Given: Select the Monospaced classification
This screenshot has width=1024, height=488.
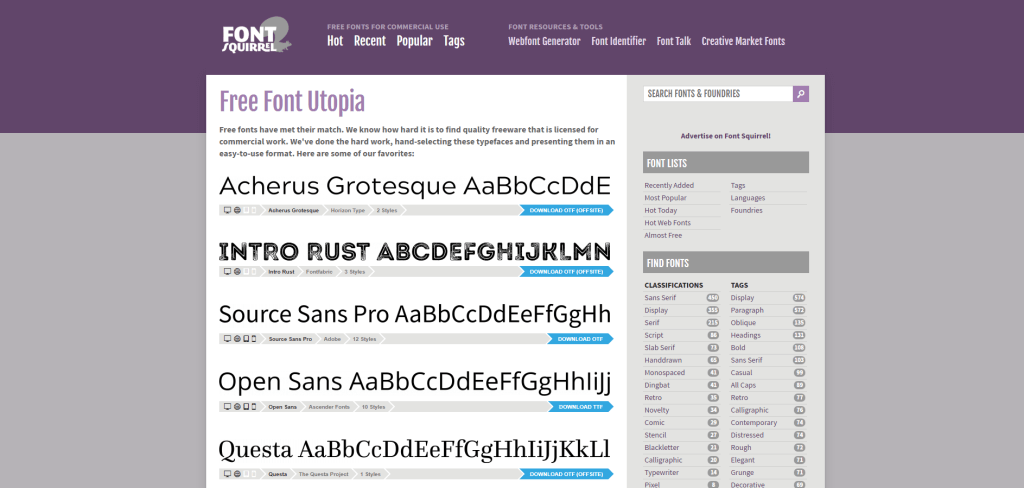Looking at the screenshot, I should (x=665, y=372).
